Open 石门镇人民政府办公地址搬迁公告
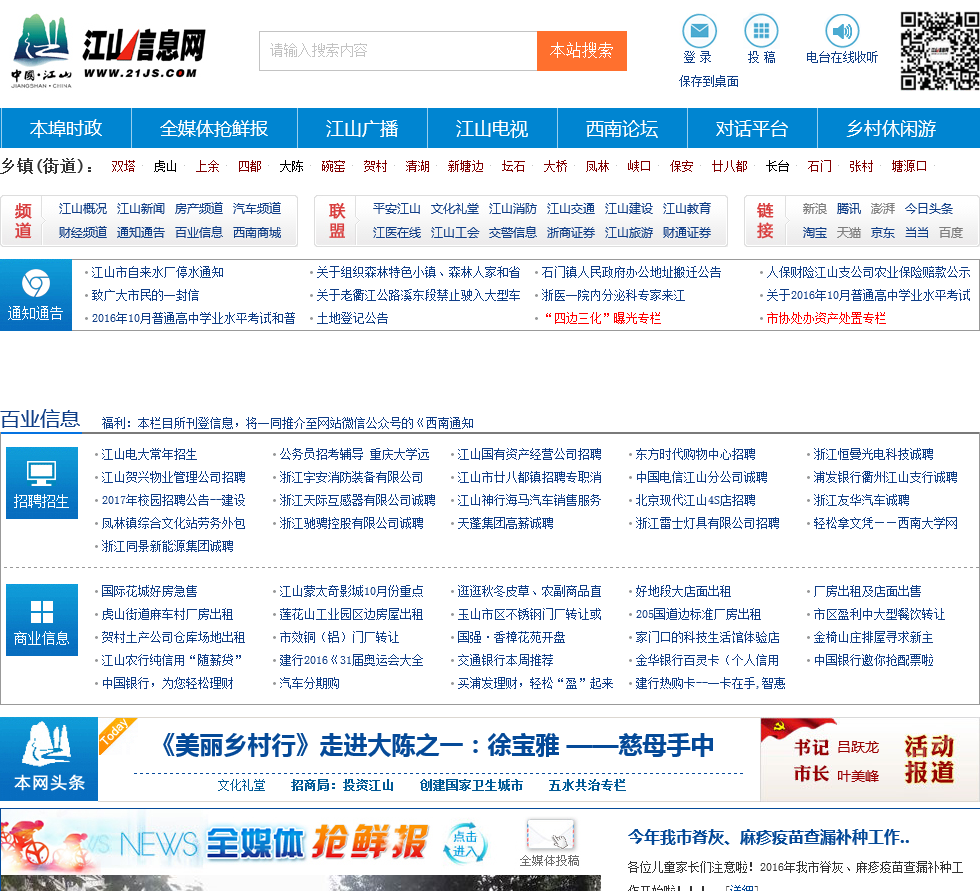This screenshot has width=980, height=891. point(631,272)
